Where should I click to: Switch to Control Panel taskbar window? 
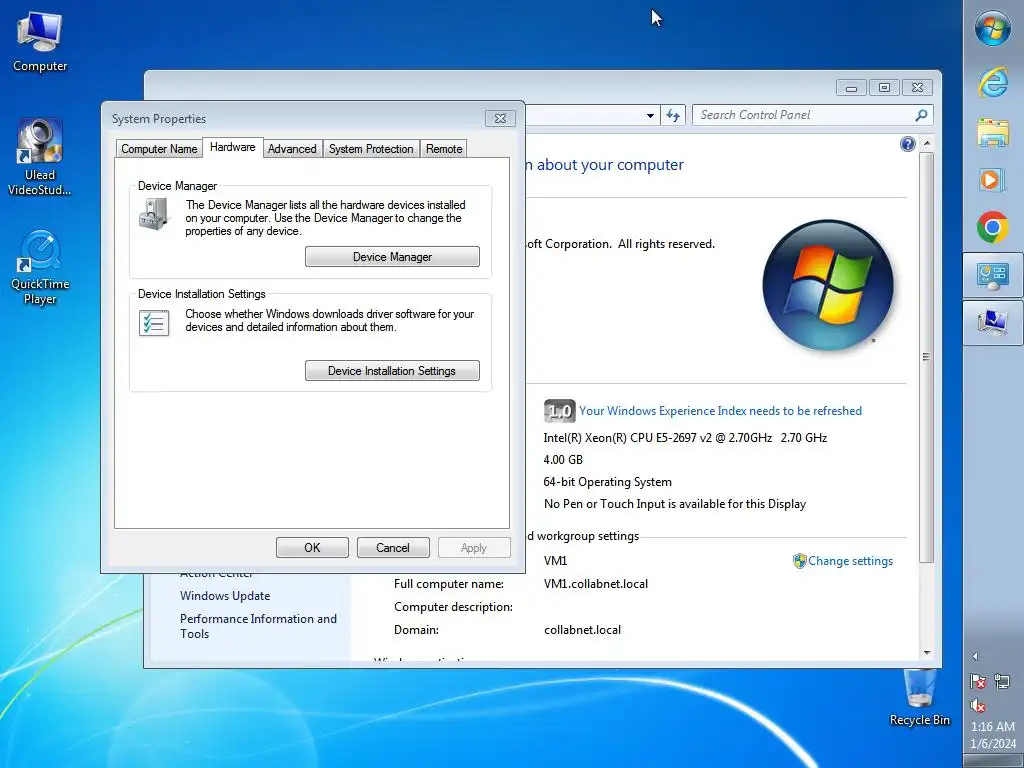993,276
